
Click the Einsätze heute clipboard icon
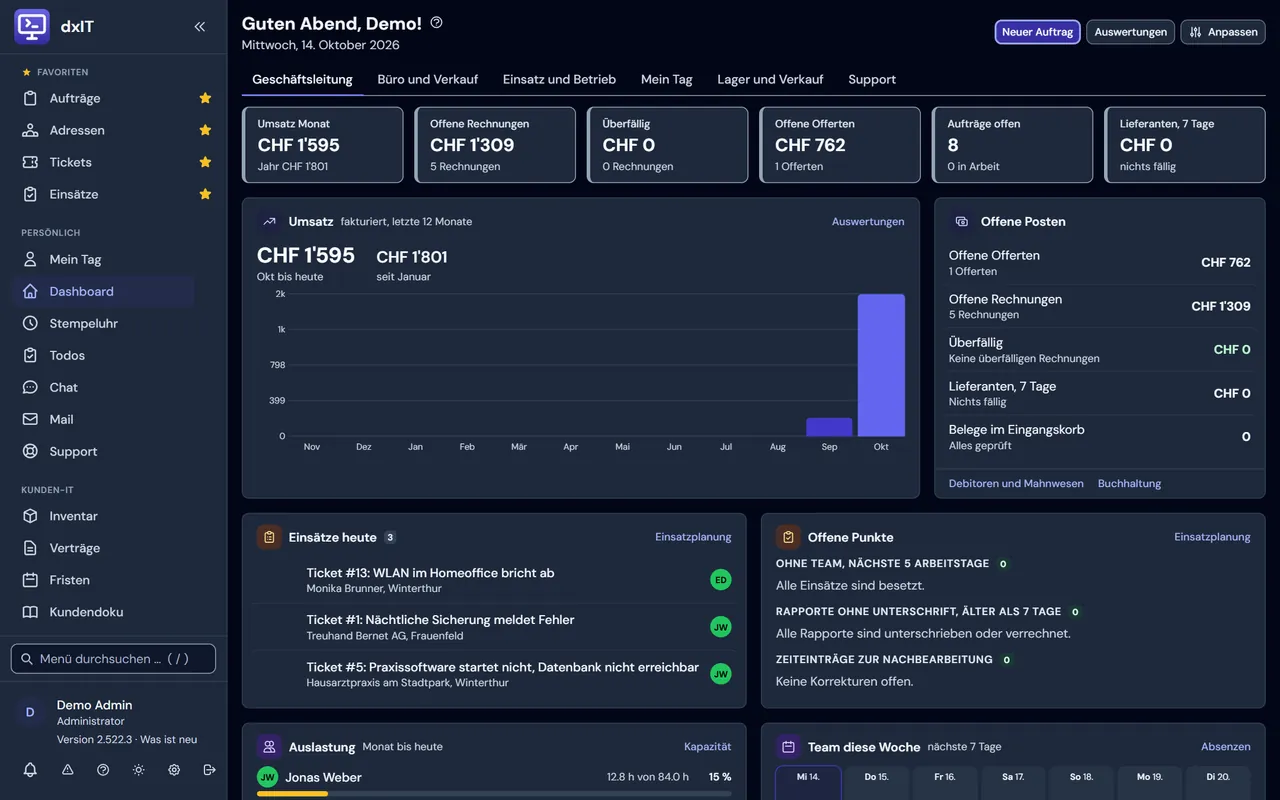pyautogui.click(x=269, y=537)
